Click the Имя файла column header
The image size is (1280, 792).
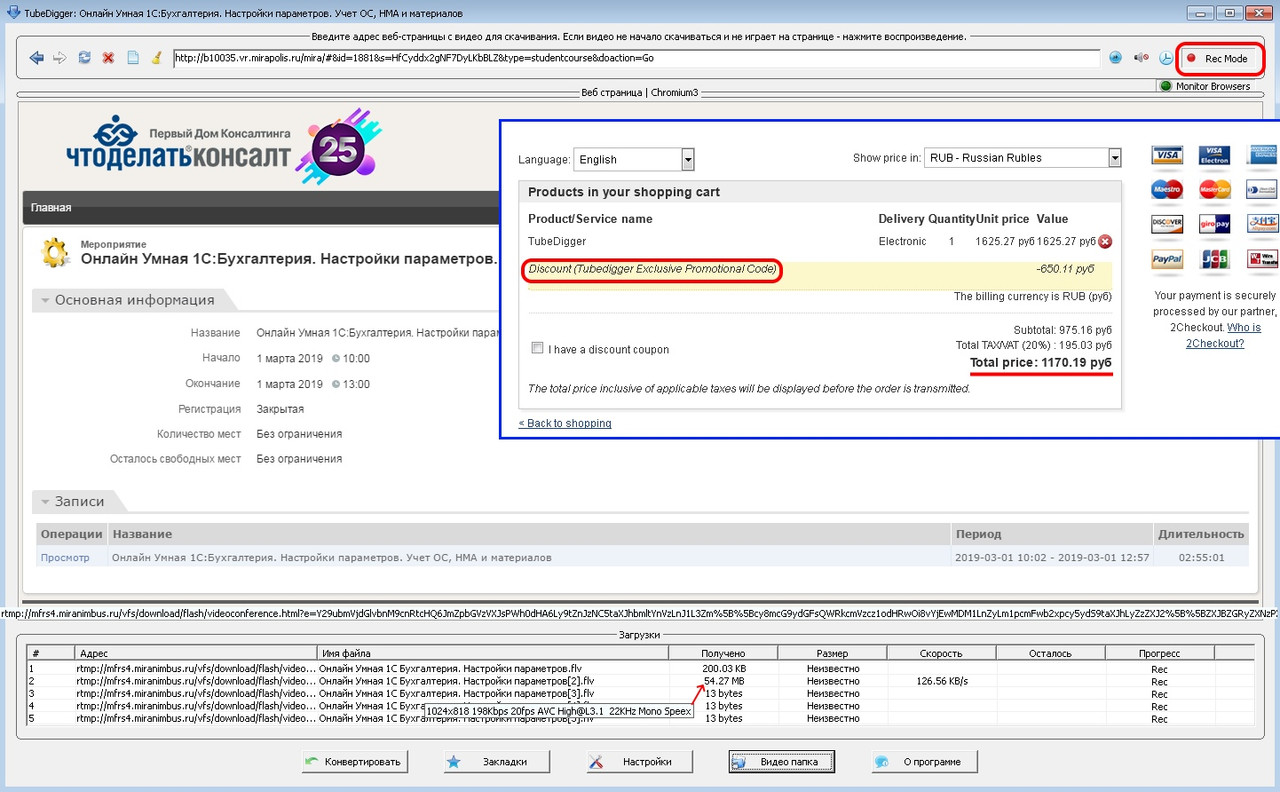pos(493,654)
